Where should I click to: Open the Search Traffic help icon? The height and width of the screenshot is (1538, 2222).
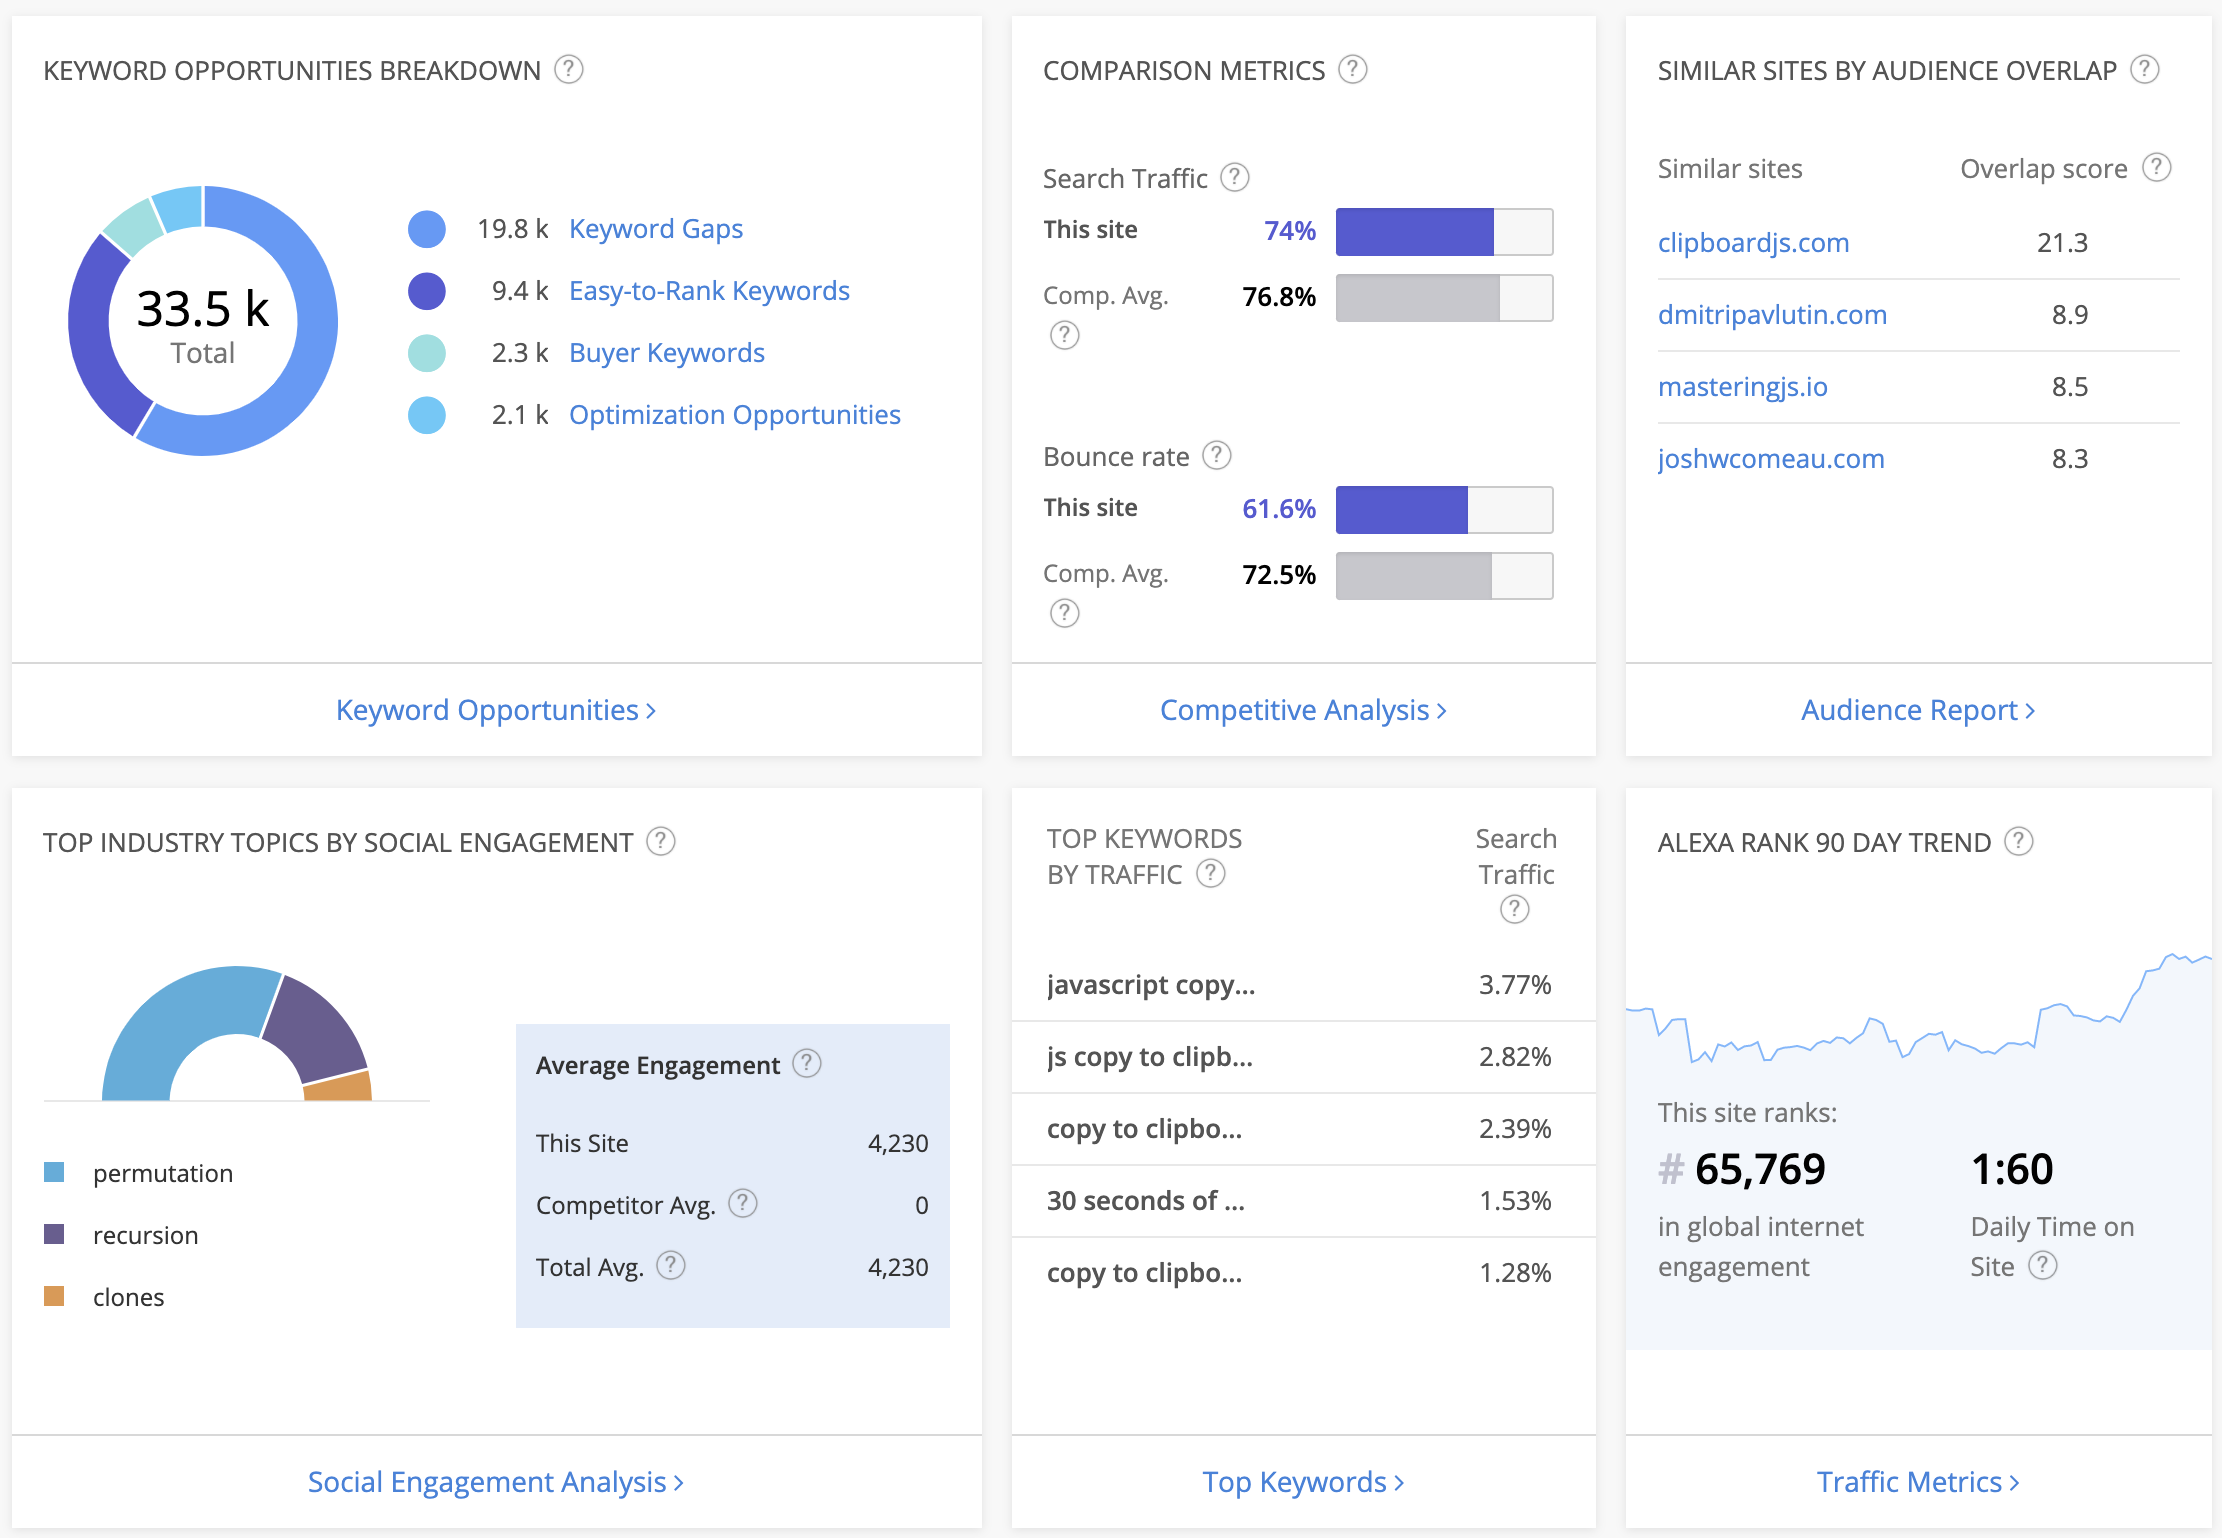(x=1236, y=177)
